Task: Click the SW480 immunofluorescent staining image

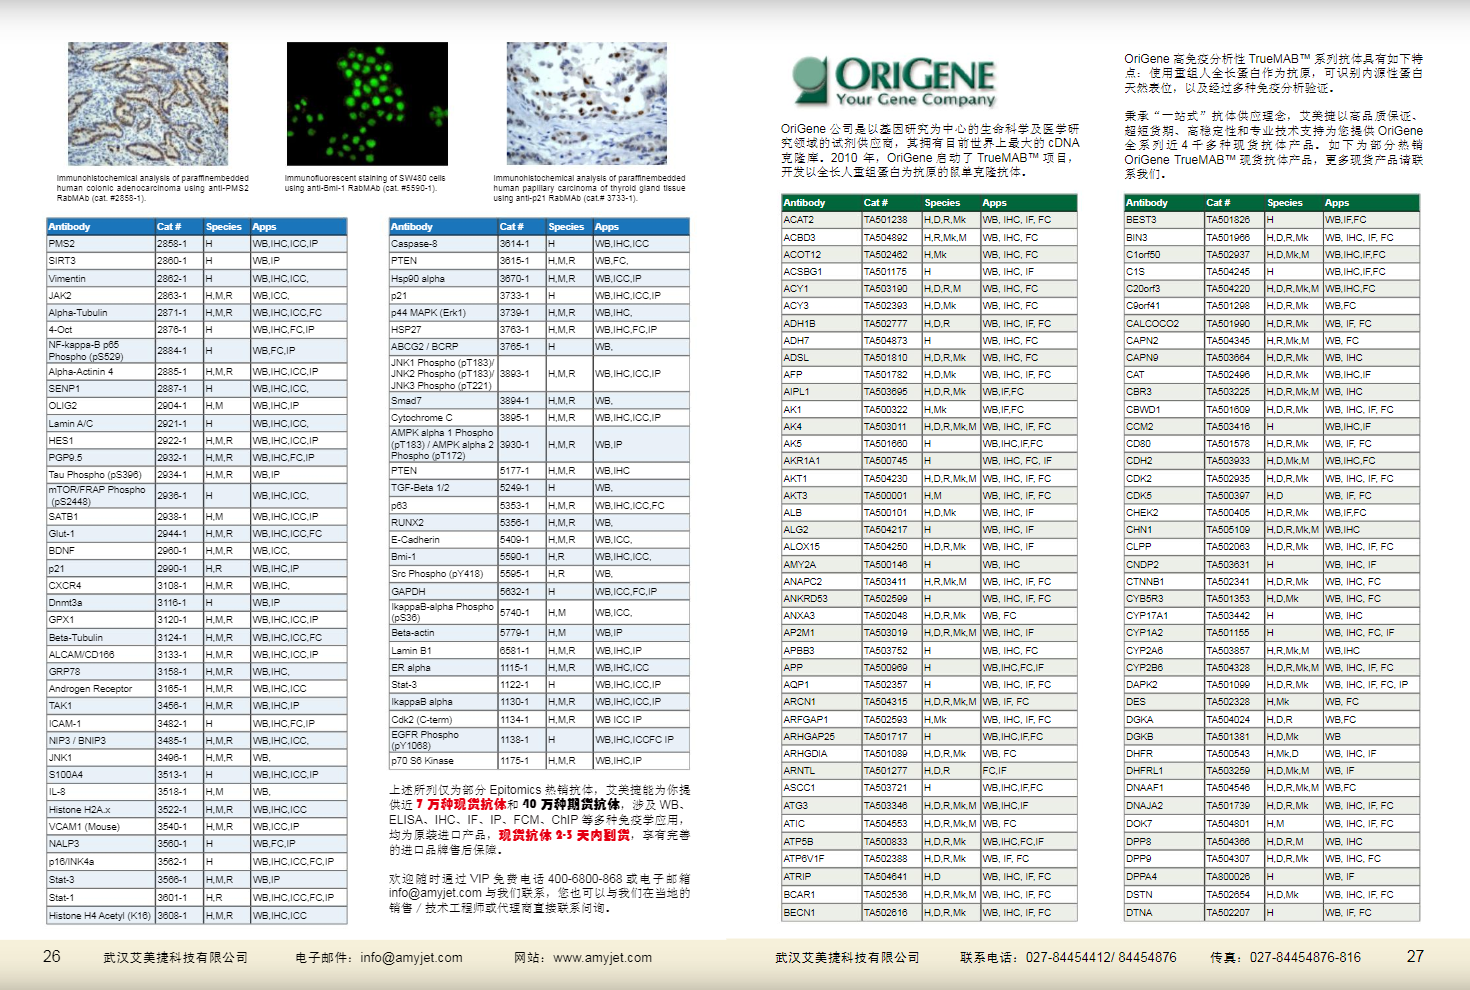Action: [367, 103]
